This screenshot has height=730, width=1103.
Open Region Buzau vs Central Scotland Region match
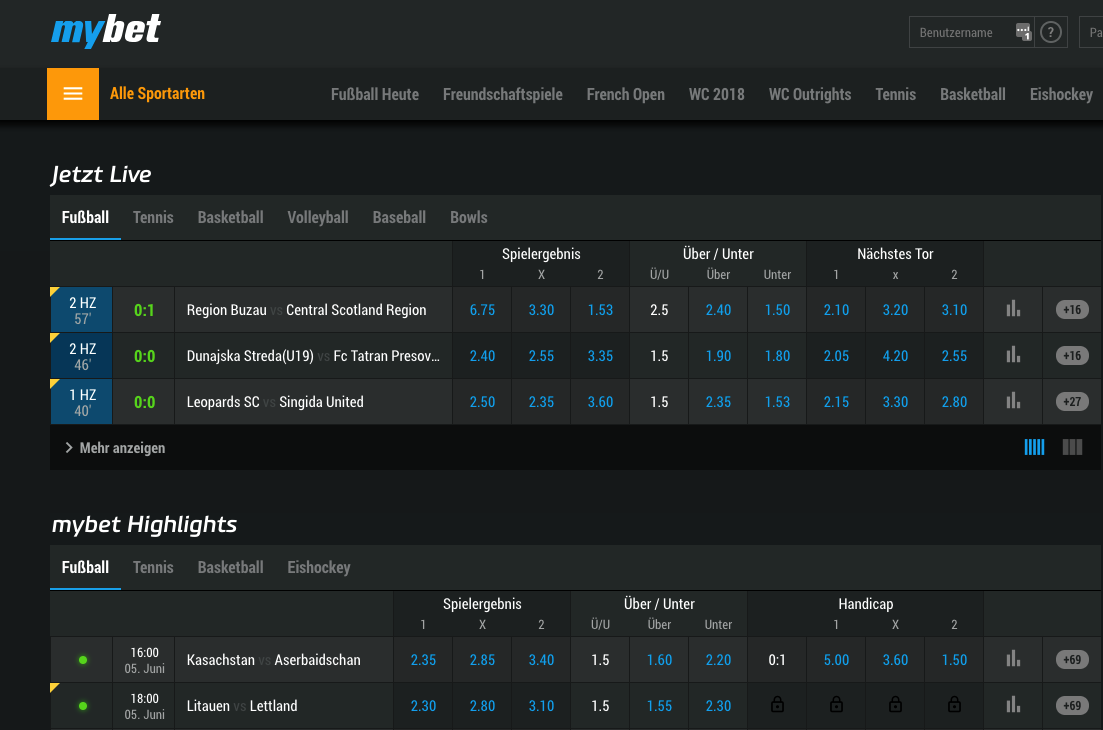(306, 309)
